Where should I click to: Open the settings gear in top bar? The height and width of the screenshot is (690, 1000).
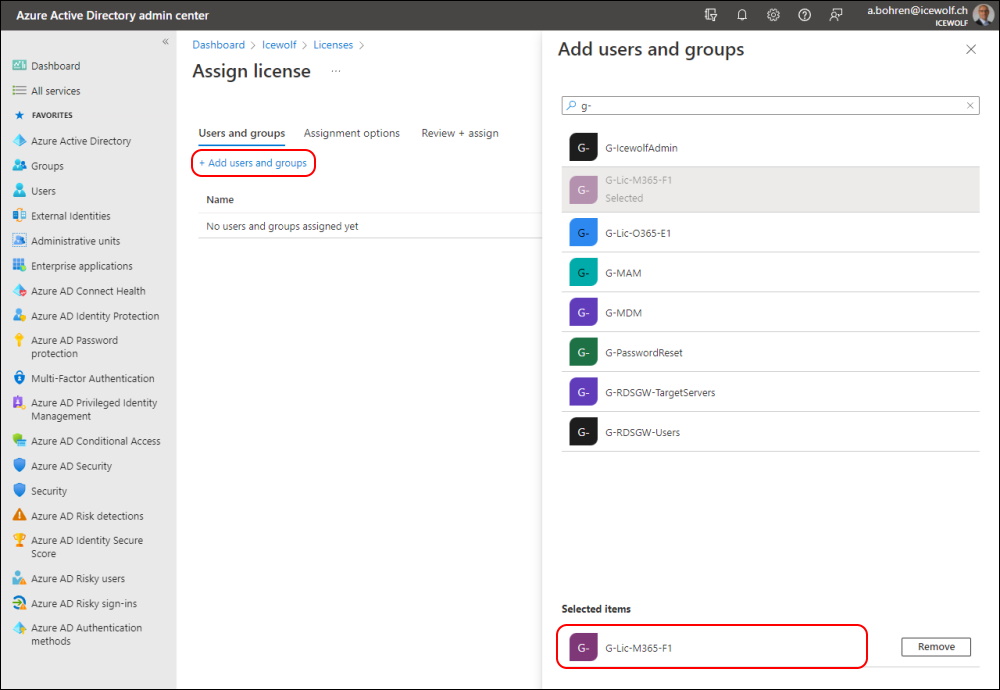pyautogui.click(x=773, y=15)
